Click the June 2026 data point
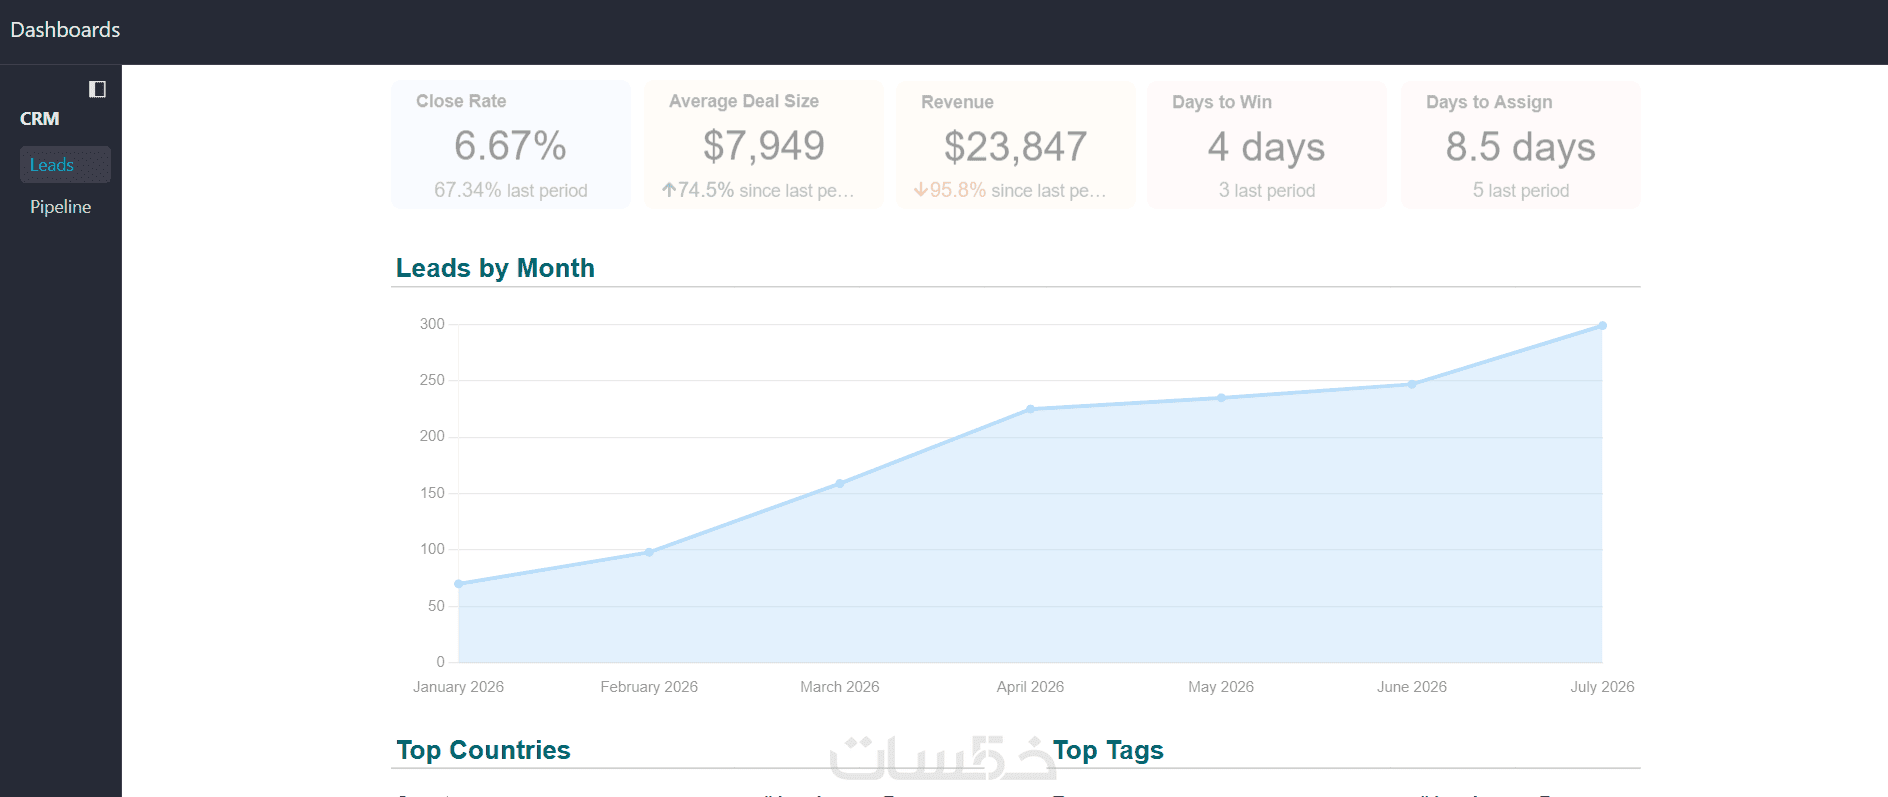1888x797 pixels. tap(1412, 384)
